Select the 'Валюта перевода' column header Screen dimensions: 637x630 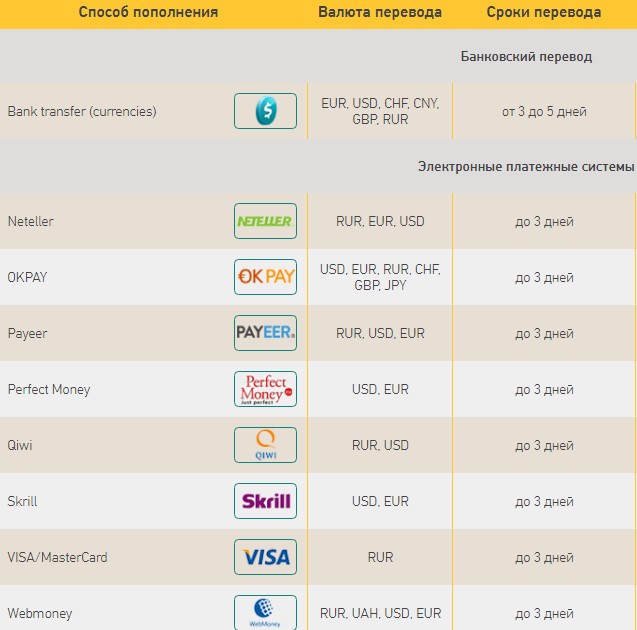click(x=380, y=12)
